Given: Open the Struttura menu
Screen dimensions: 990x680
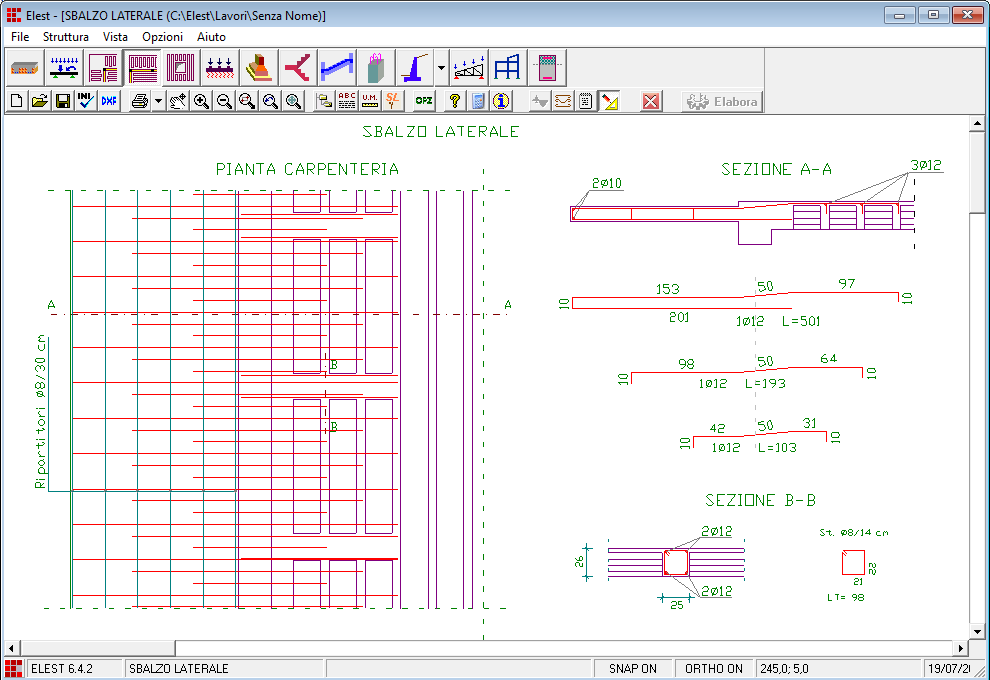Looking at the screenshot, I should [x=66, y=36].
